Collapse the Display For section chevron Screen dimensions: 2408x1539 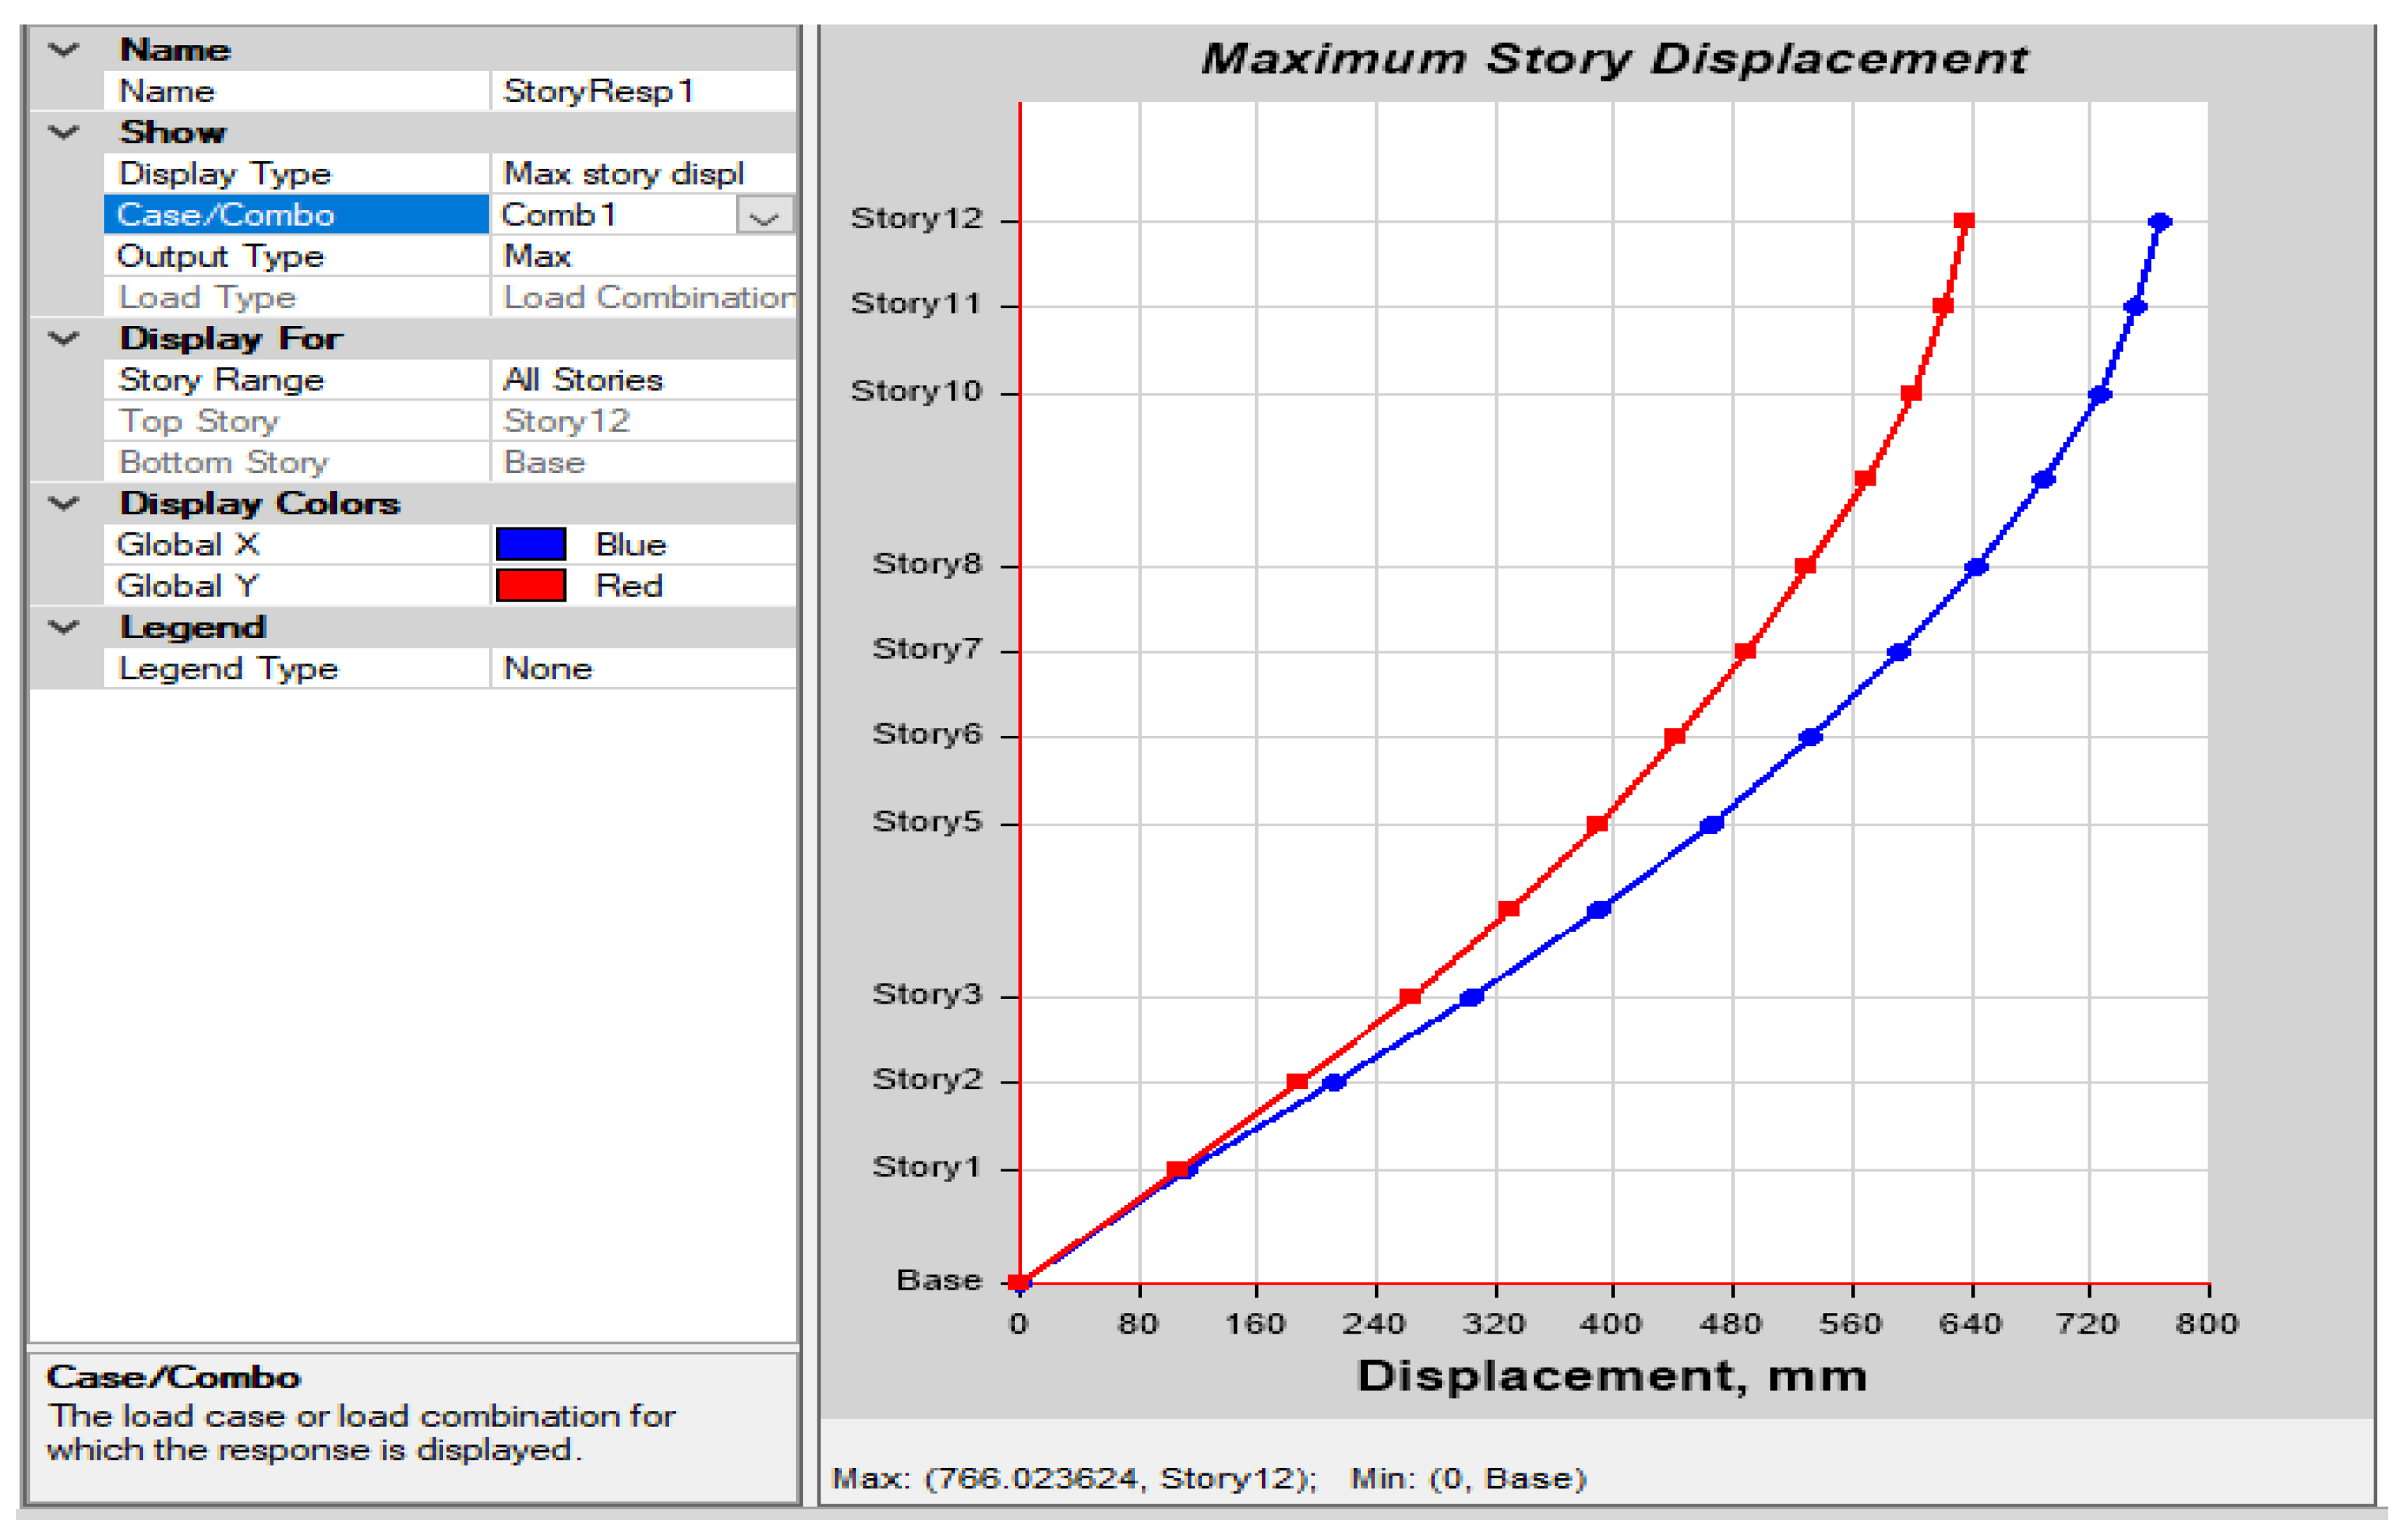click(x=63, y=339)
